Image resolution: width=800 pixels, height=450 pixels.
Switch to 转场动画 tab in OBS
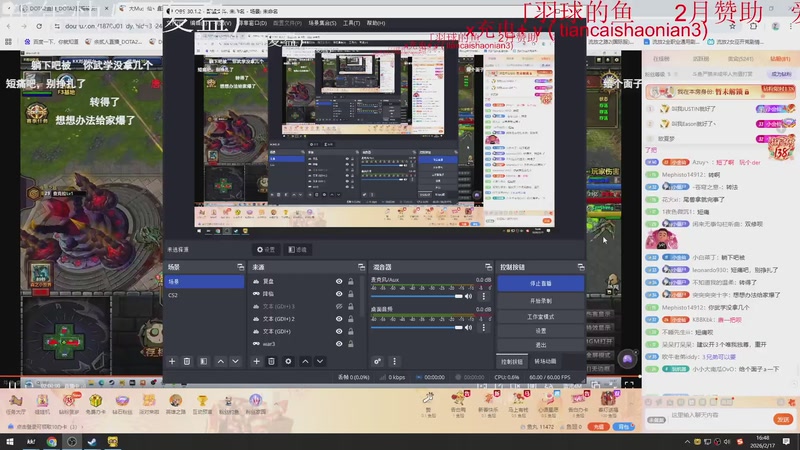[x=545, y=361]
